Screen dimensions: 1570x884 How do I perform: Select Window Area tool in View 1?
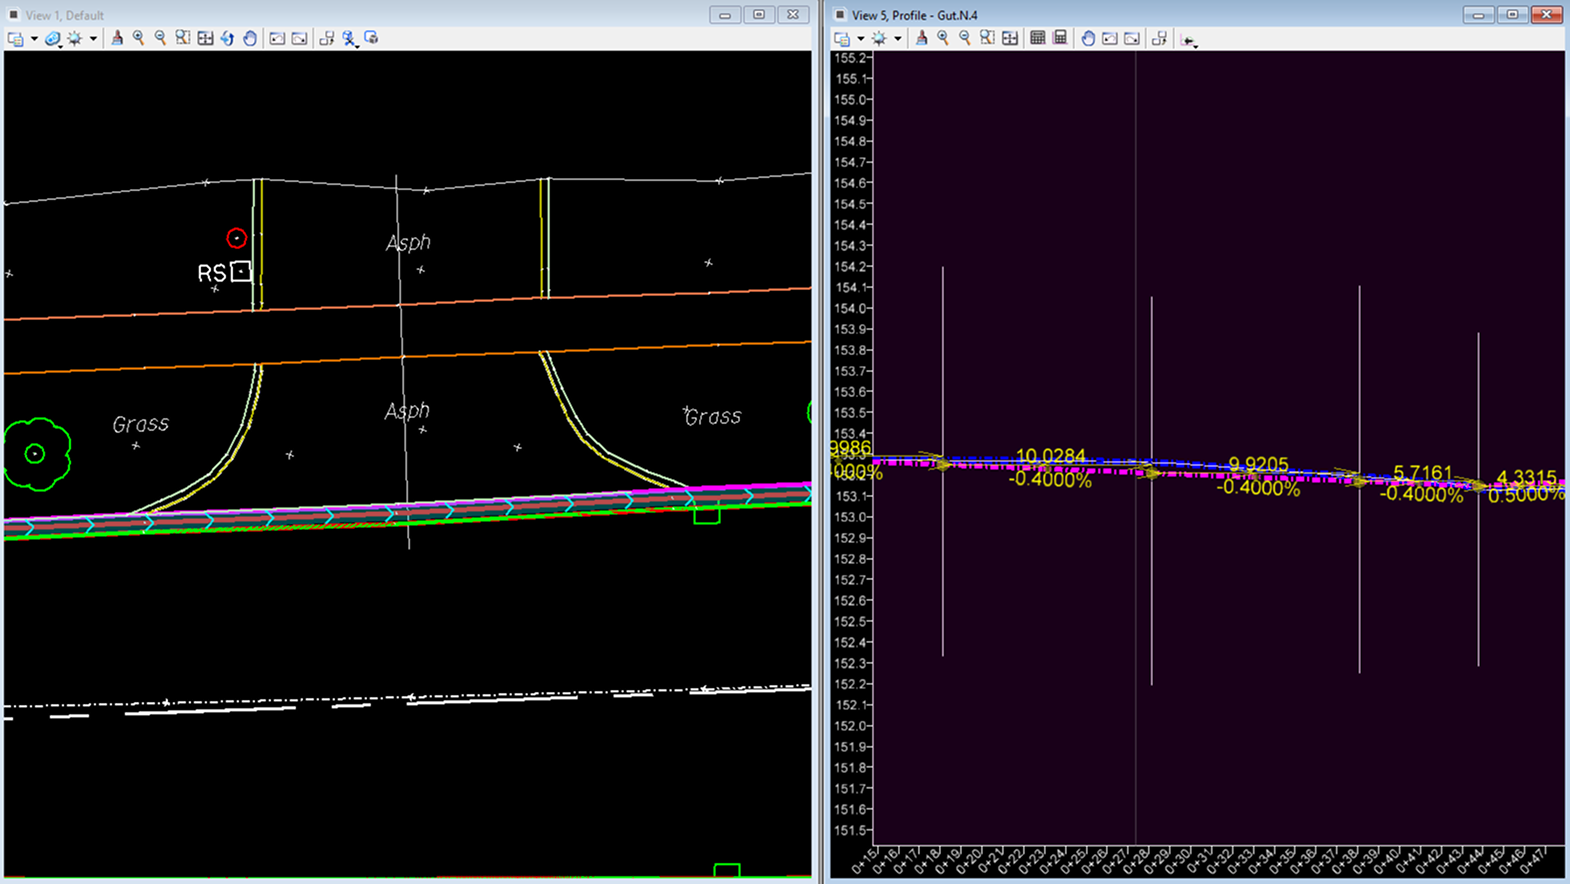tap(183, 38)
